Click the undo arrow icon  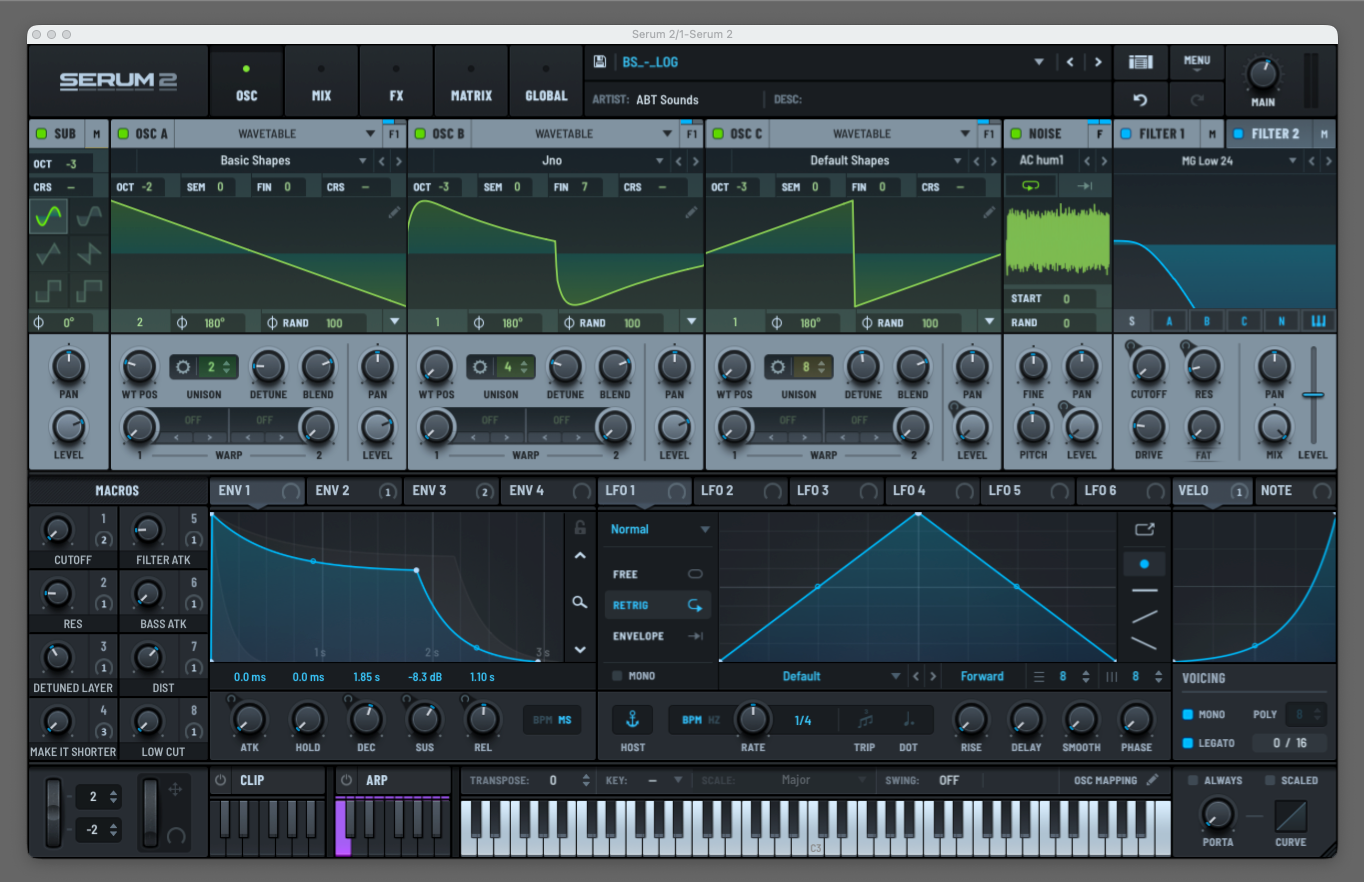pos(1140,99)
